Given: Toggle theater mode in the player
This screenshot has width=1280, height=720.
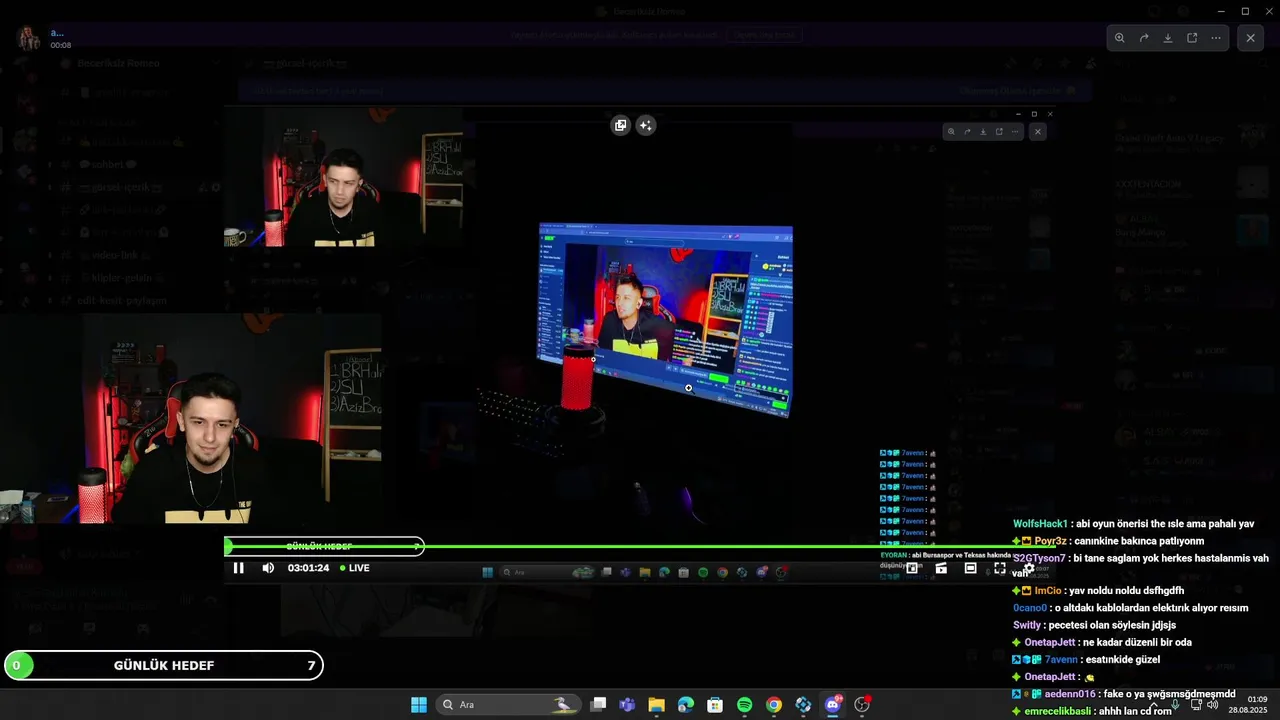Looking at the screenshot, I should coord(970,568).
